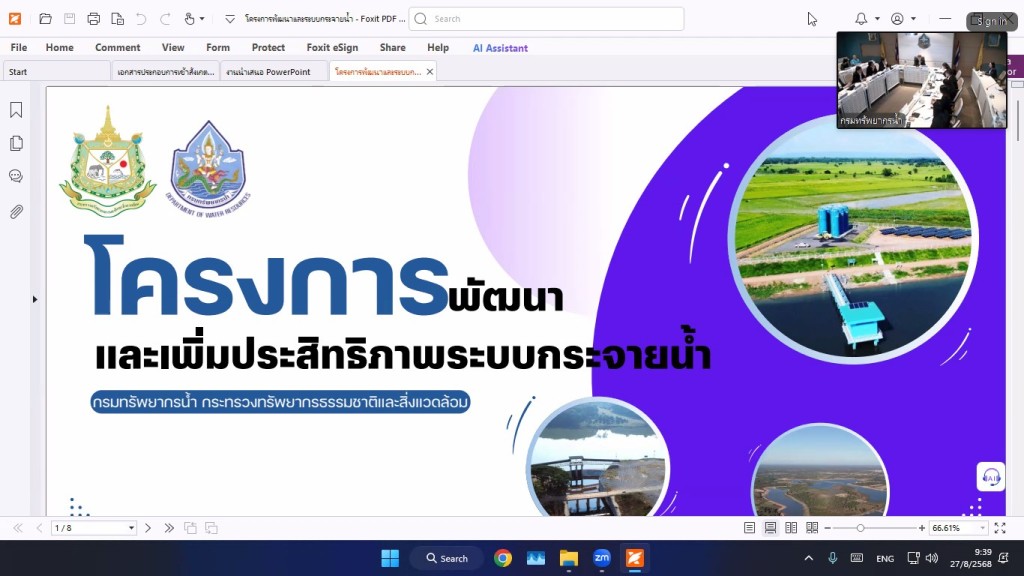Click the Save icon in the quick toolbar
The height and width of the screenshot is (576, 1024).
[x=69, y=19]
